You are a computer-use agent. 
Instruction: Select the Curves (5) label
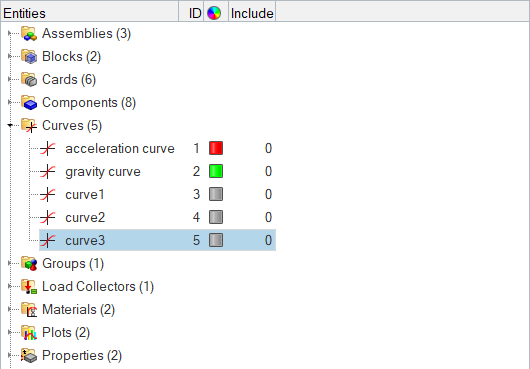click(x=72, y=125)
